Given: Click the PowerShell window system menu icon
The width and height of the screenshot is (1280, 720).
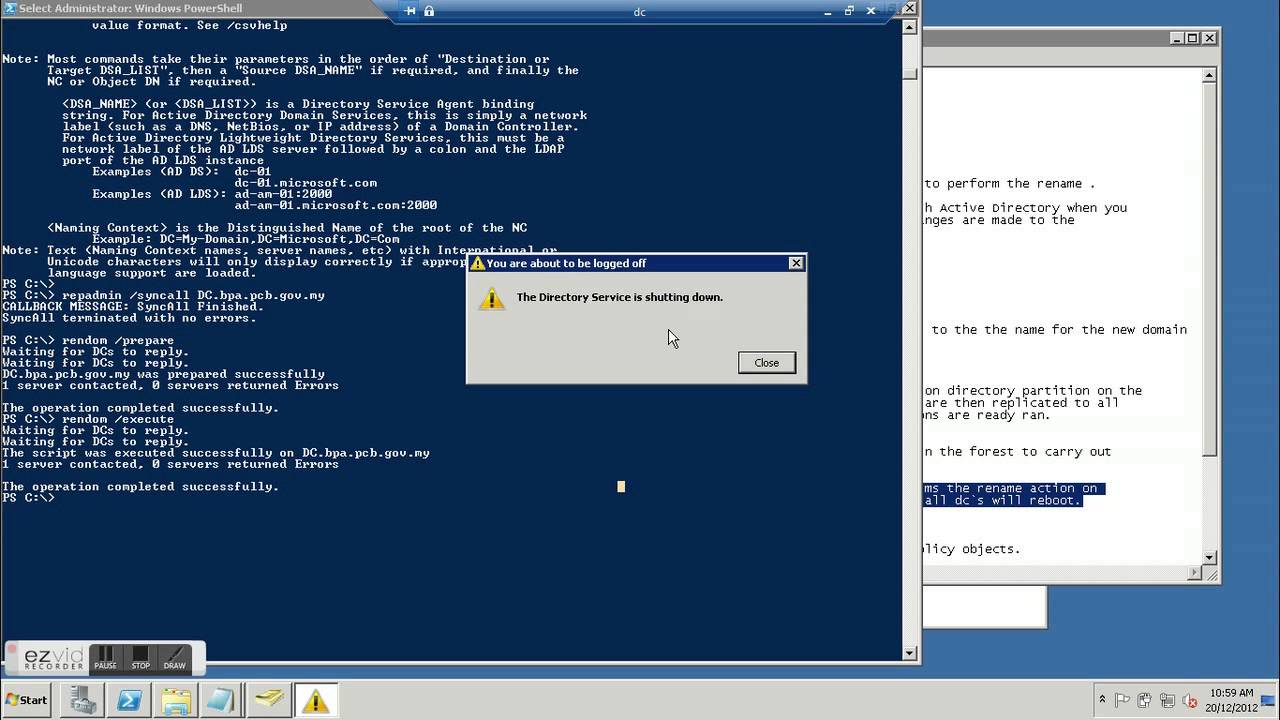Looking at the screenshot, I should click(9, 8).
